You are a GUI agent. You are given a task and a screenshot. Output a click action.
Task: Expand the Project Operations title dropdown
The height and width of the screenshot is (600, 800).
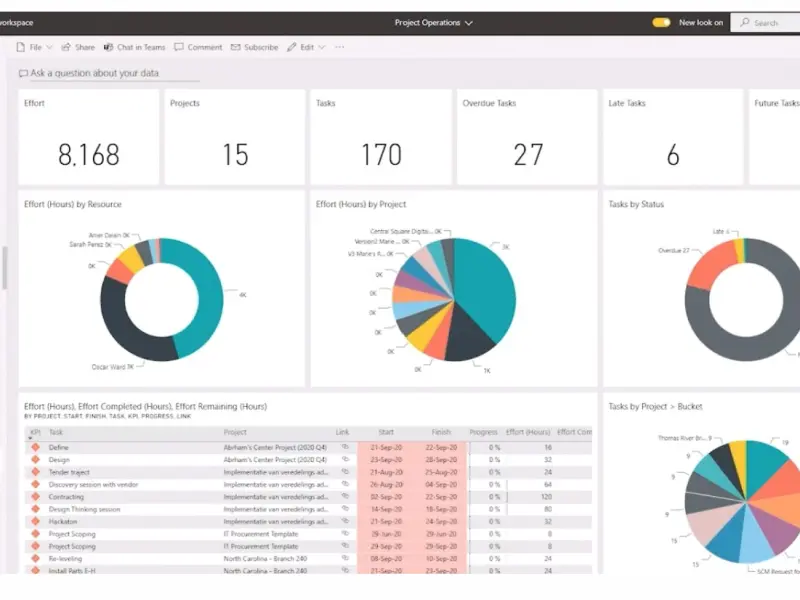[x=434, y=22]
